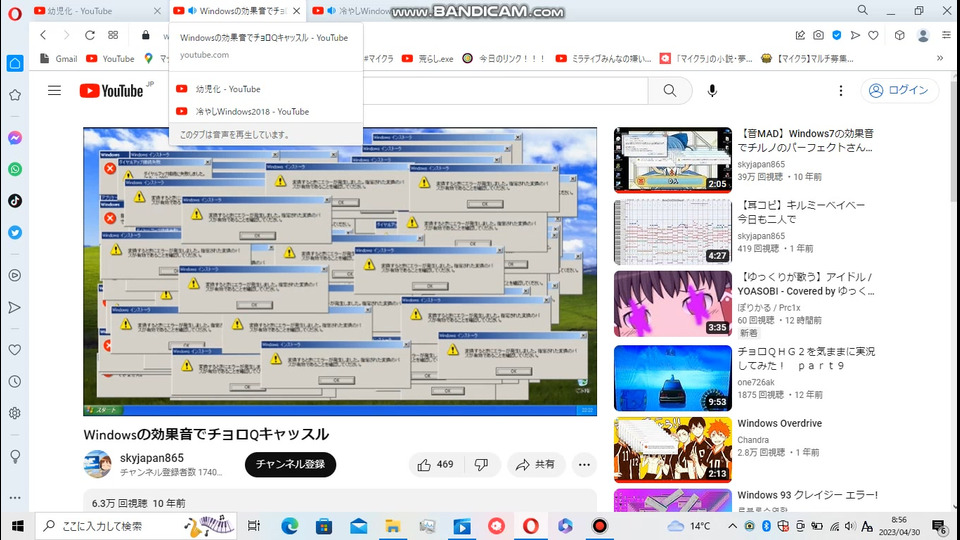Open the YouTube bookmark in bookmarks bar

click(110, 59)
